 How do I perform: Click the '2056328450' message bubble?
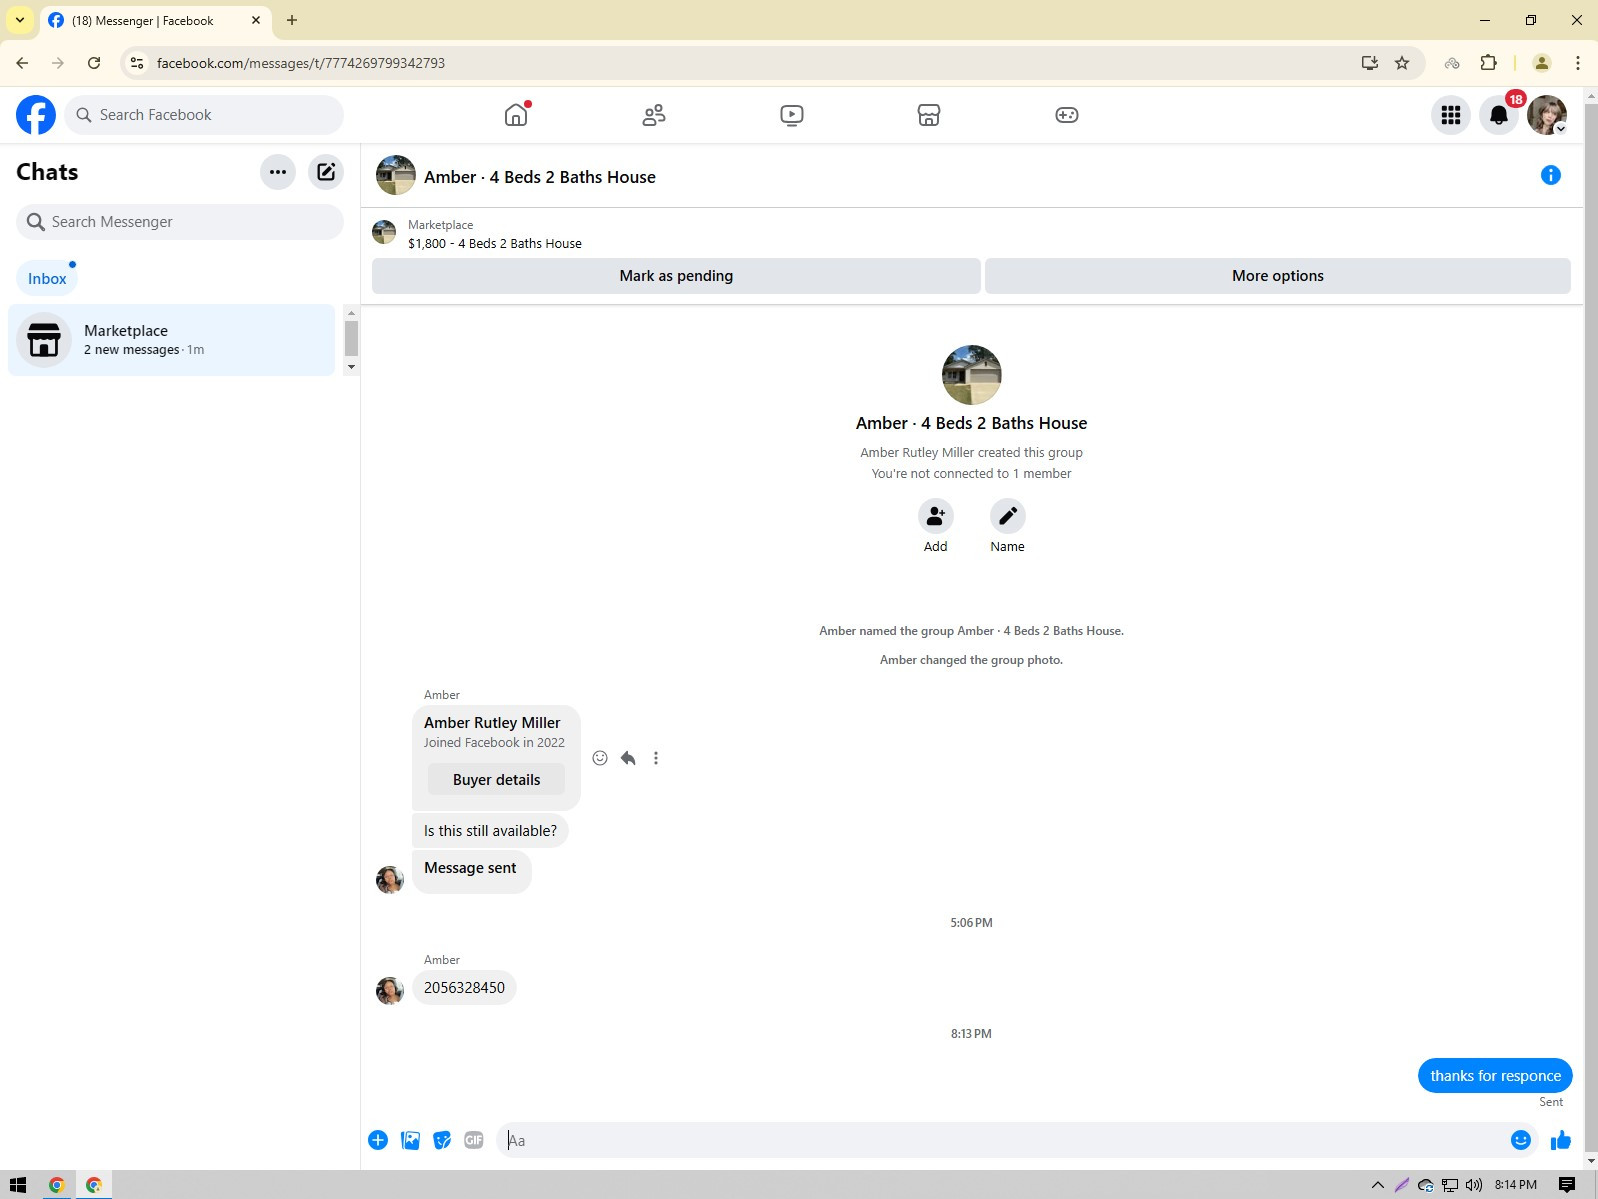pyautogui.click(x=465, y=988)
